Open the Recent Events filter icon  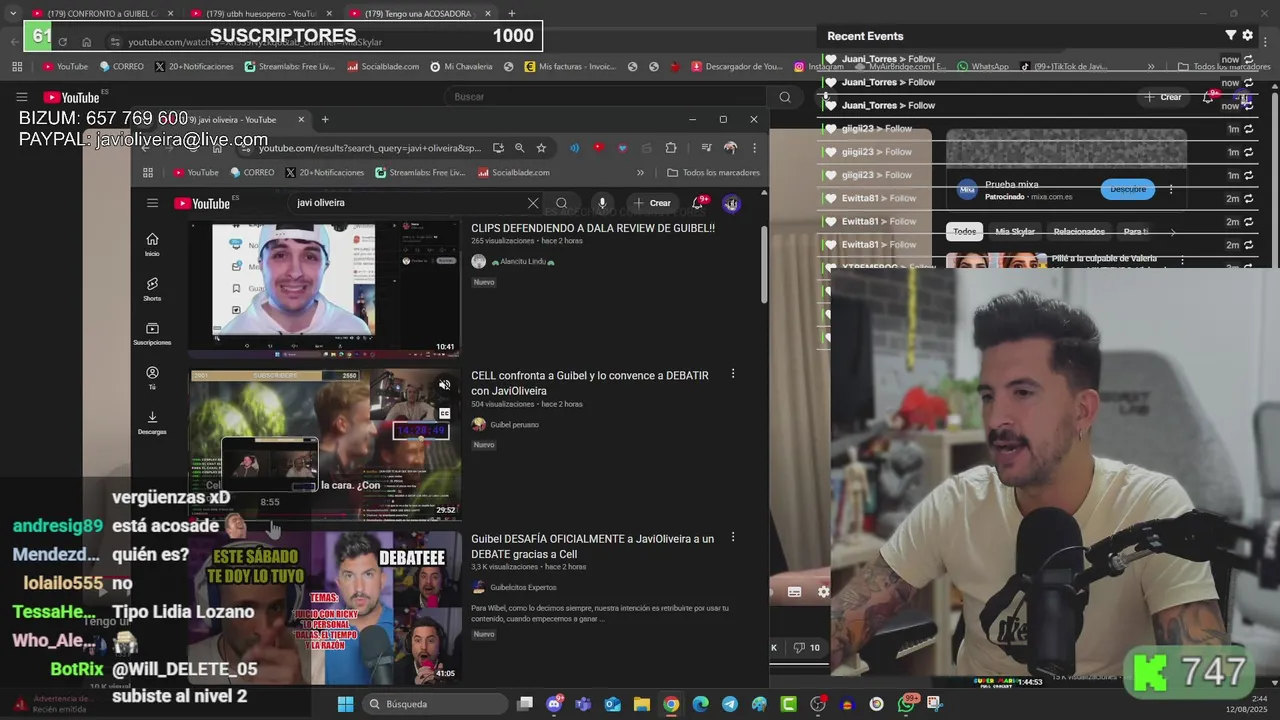point(1231,35)
